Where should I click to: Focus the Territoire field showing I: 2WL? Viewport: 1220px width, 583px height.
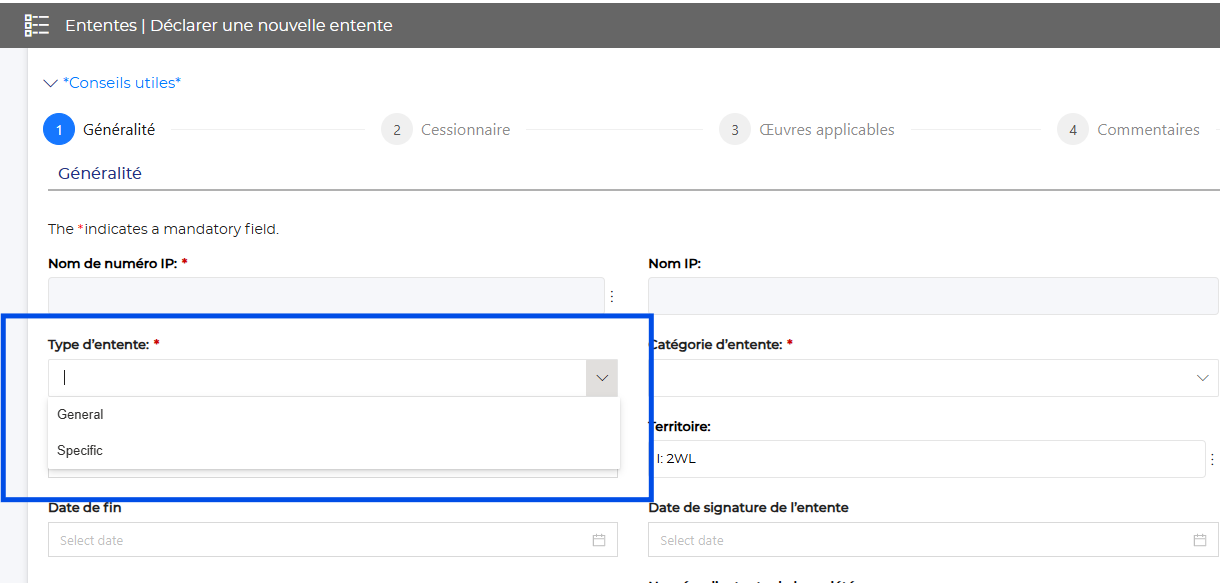(925, 459)
